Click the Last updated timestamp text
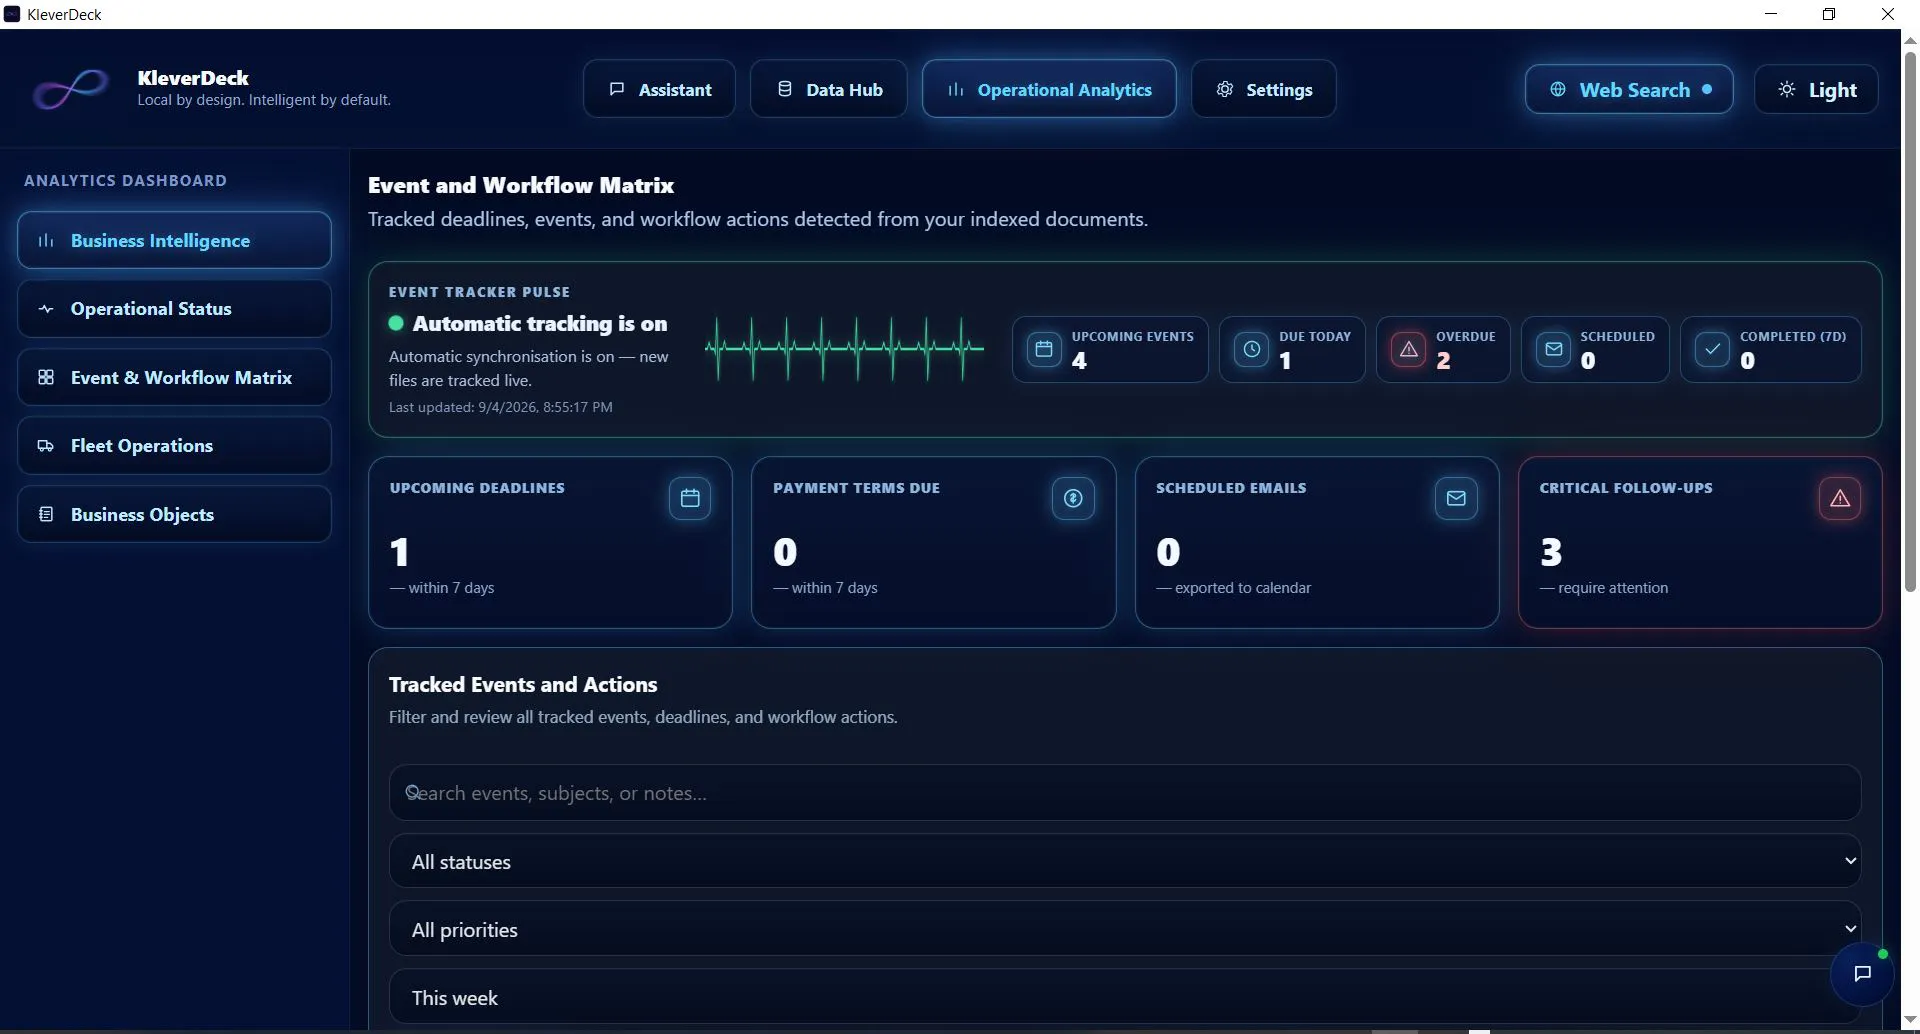The image size is (1920, 1034). (500, 407)
